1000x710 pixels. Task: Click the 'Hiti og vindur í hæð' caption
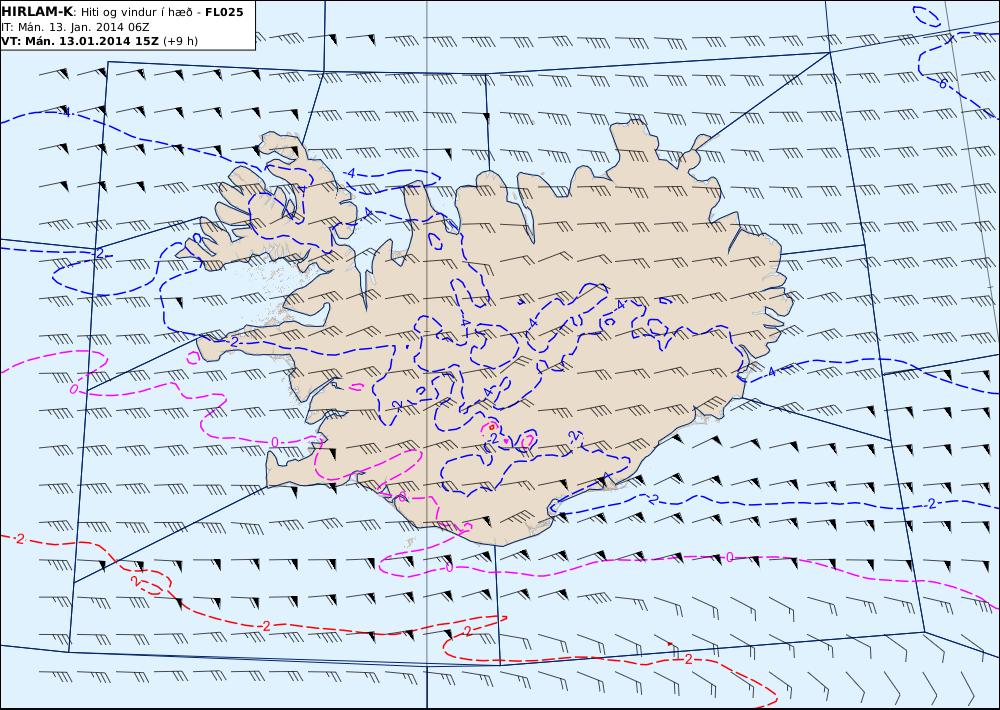point(135,12)
